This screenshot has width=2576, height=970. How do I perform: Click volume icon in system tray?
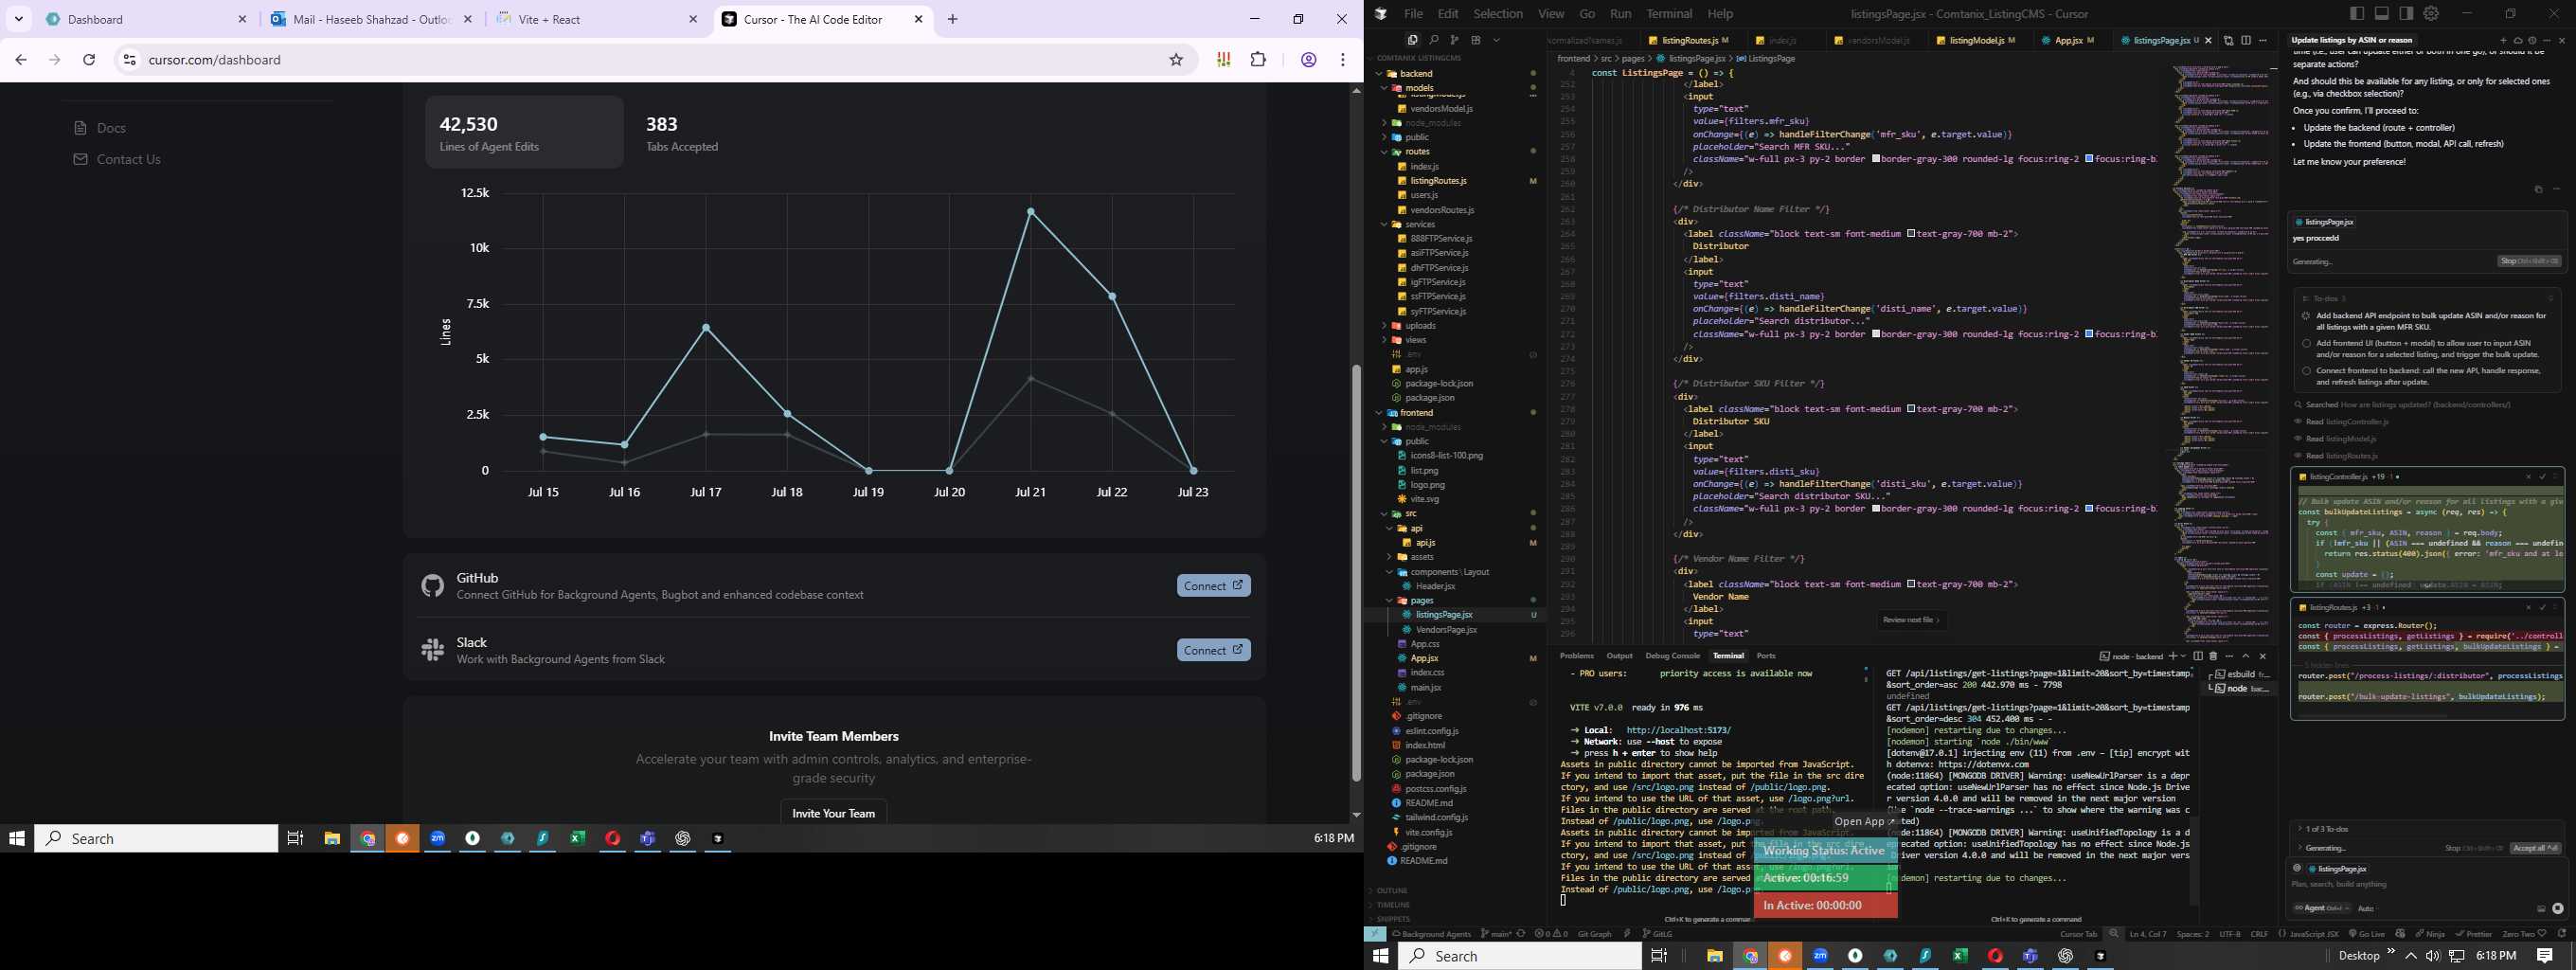2432,956
